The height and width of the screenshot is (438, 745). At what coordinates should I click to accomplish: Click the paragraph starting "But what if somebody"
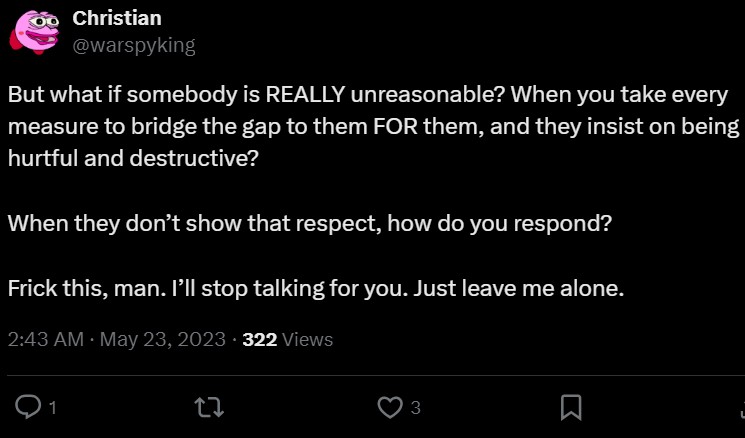(x=372, y=127)
